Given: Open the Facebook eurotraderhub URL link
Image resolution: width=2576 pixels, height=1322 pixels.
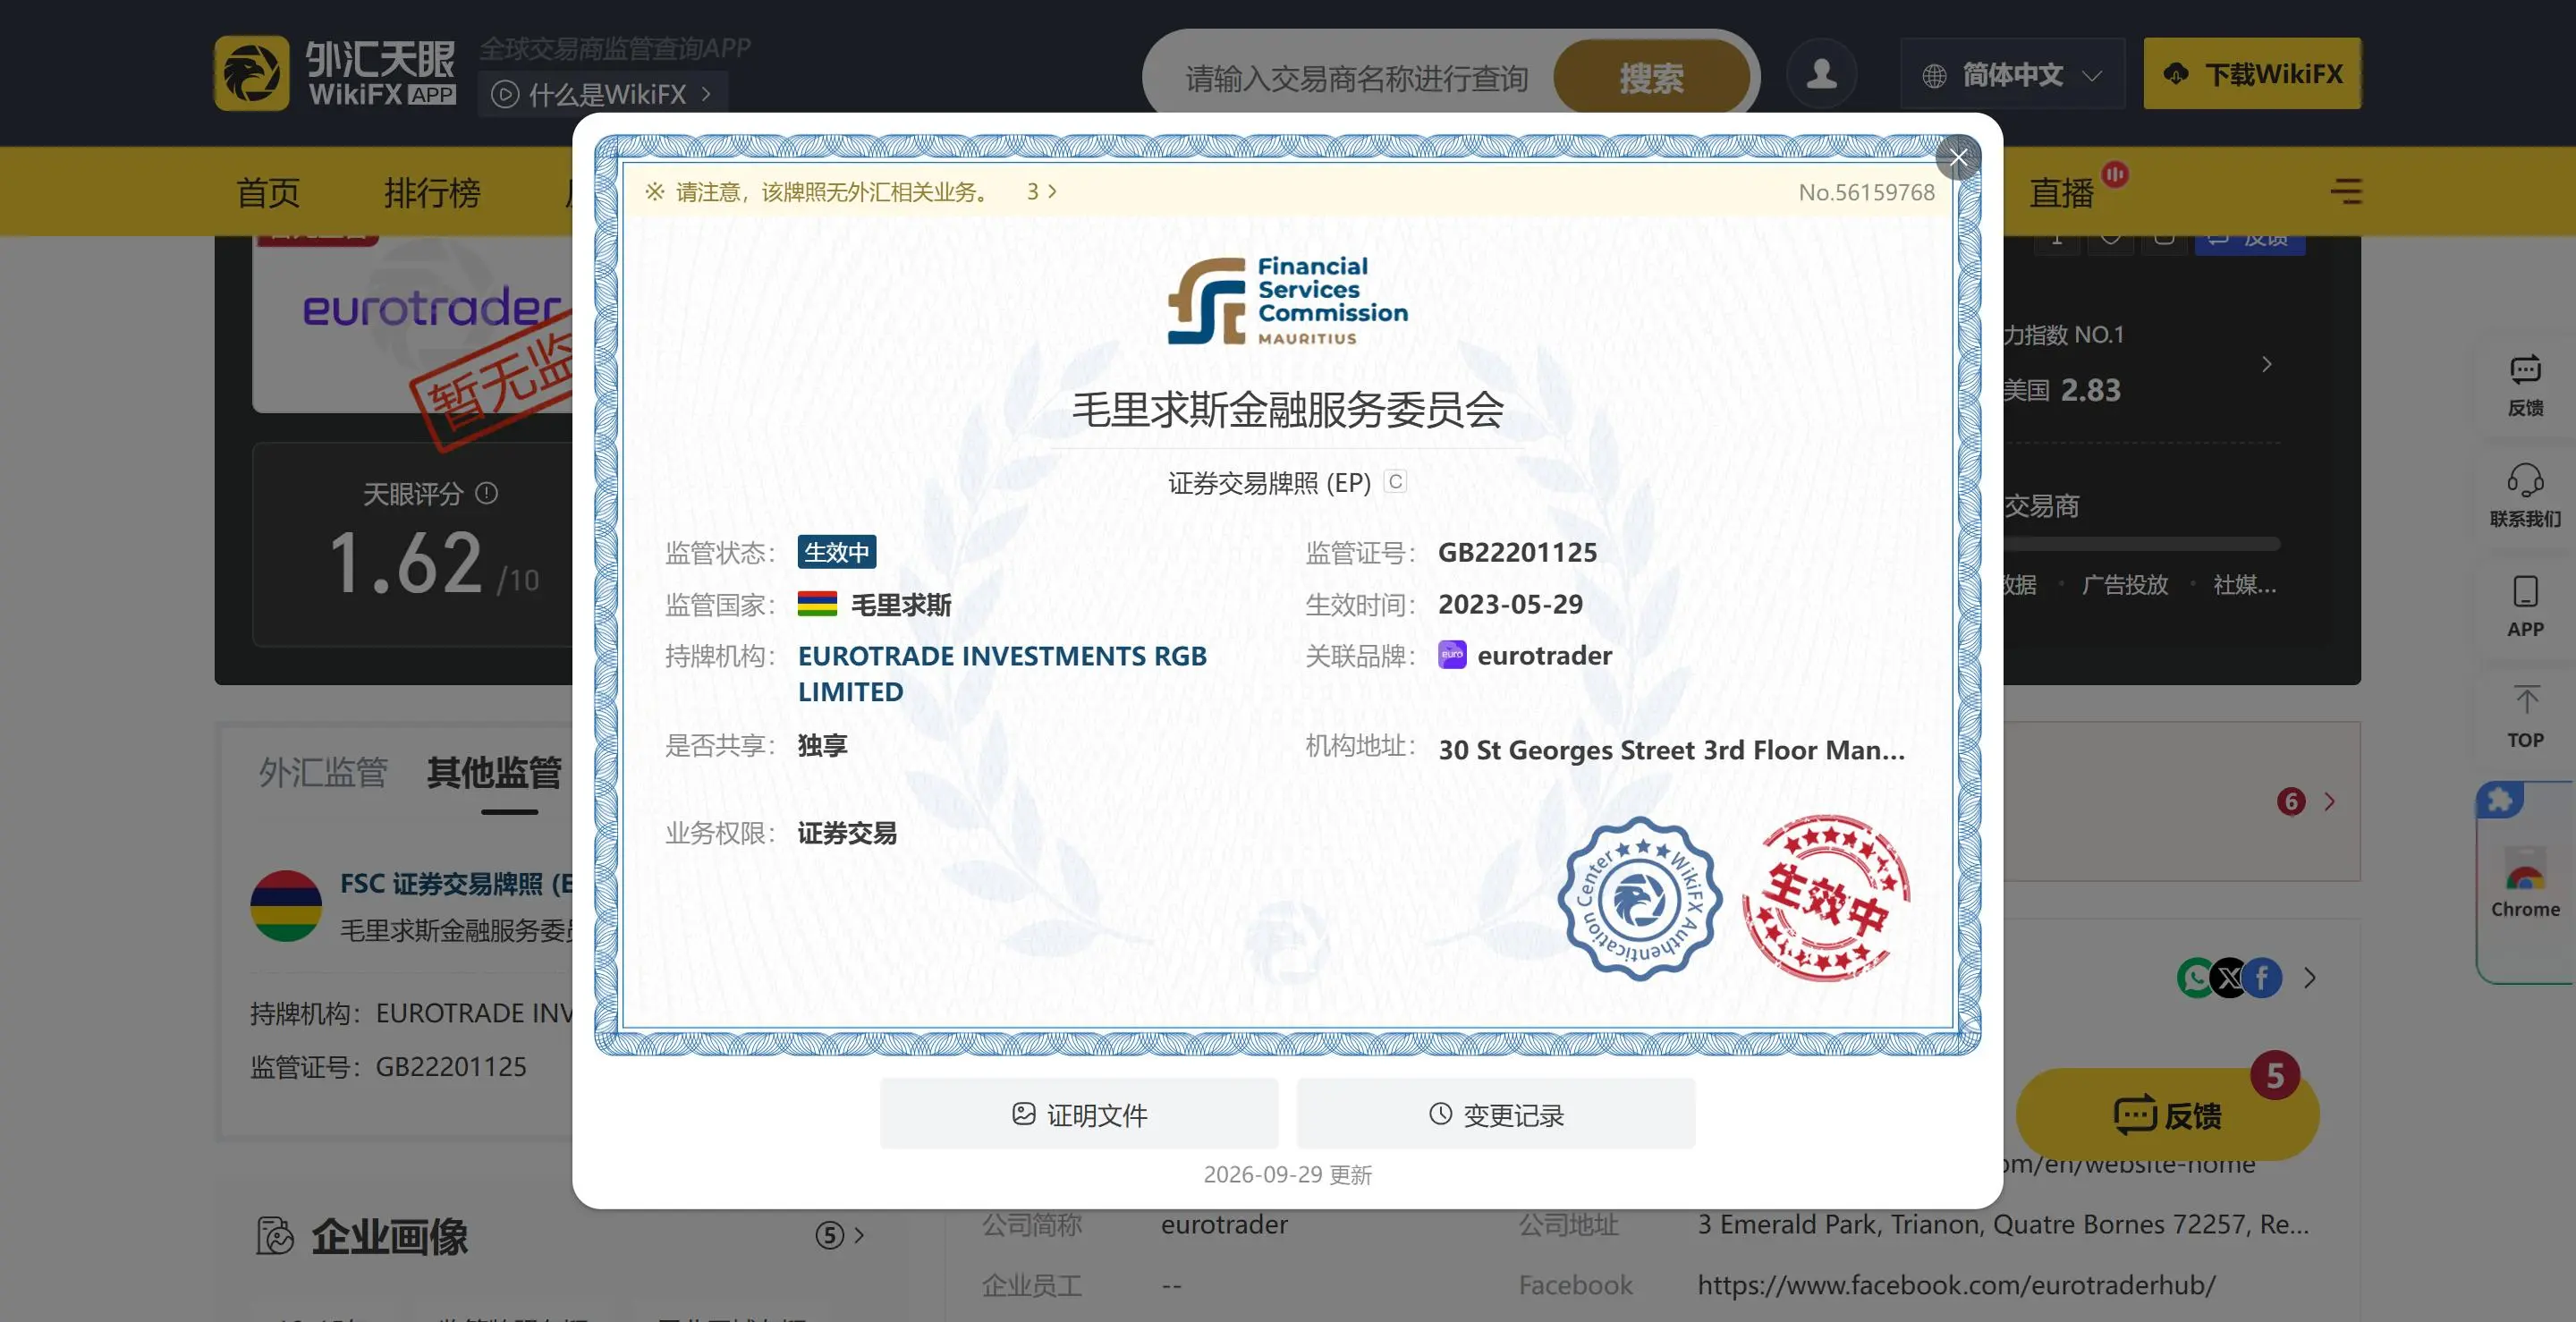Looking at the screenshot, I should pyautogui.click(x=1956, y=1284).
